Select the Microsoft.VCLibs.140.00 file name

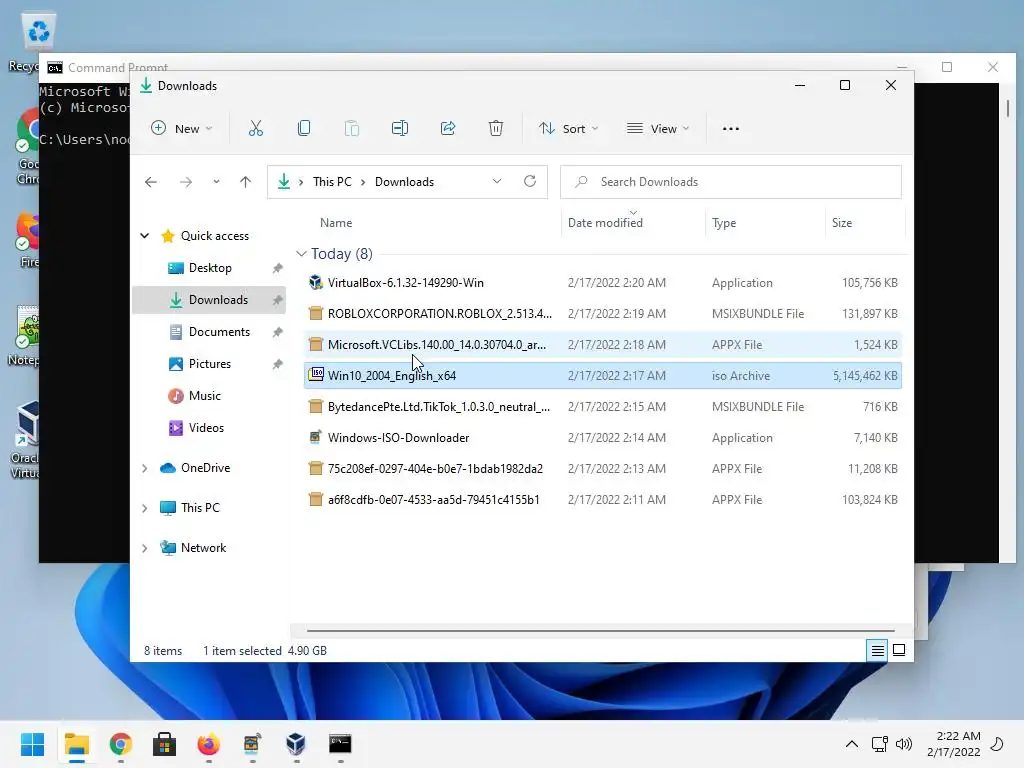pos(437,345)
